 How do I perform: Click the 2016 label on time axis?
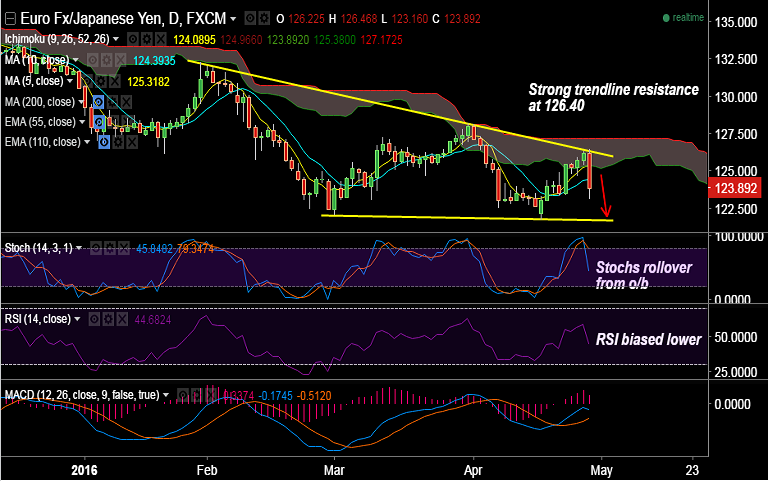pos(84,470)
